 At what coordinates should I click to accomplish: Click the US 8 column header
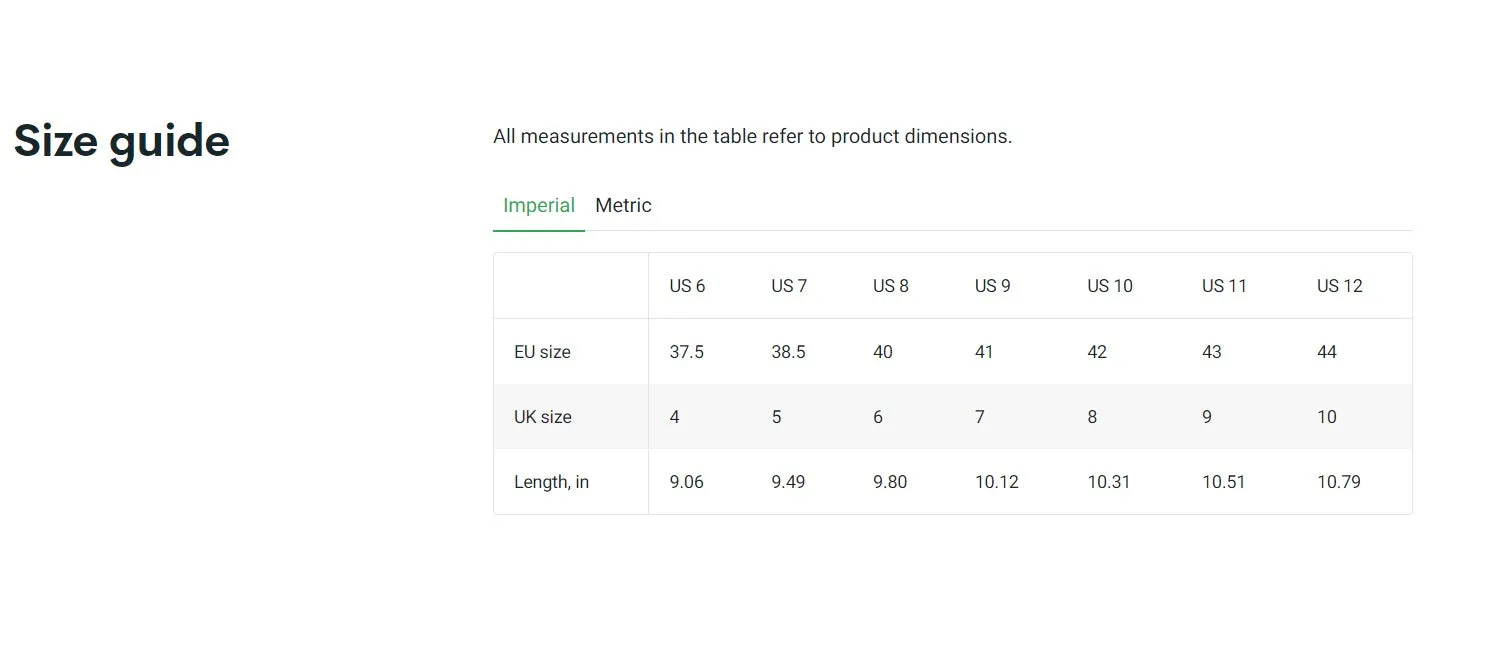[x=891, y=286]
